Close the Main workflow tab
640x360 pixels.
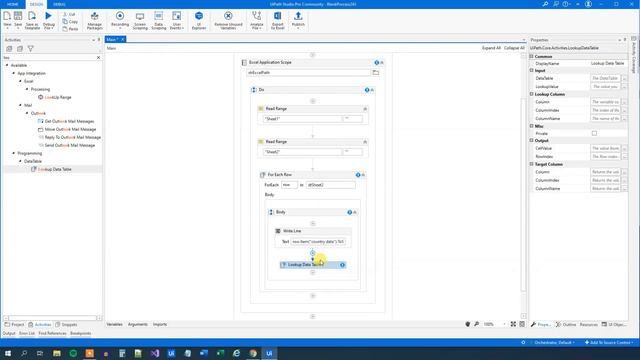(122, 39)
